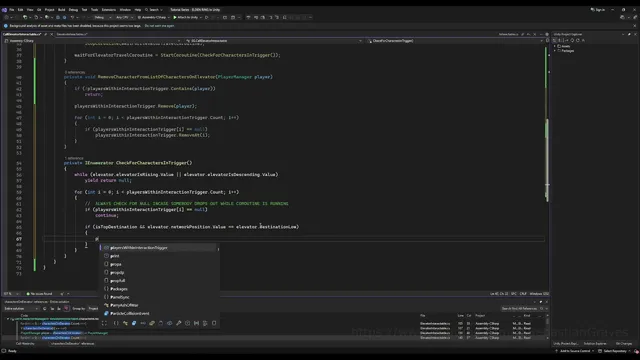This screenshot has height=360, width=640.
Task: Toggle the classes filter icon in IntelliSense
Action: 125,323
